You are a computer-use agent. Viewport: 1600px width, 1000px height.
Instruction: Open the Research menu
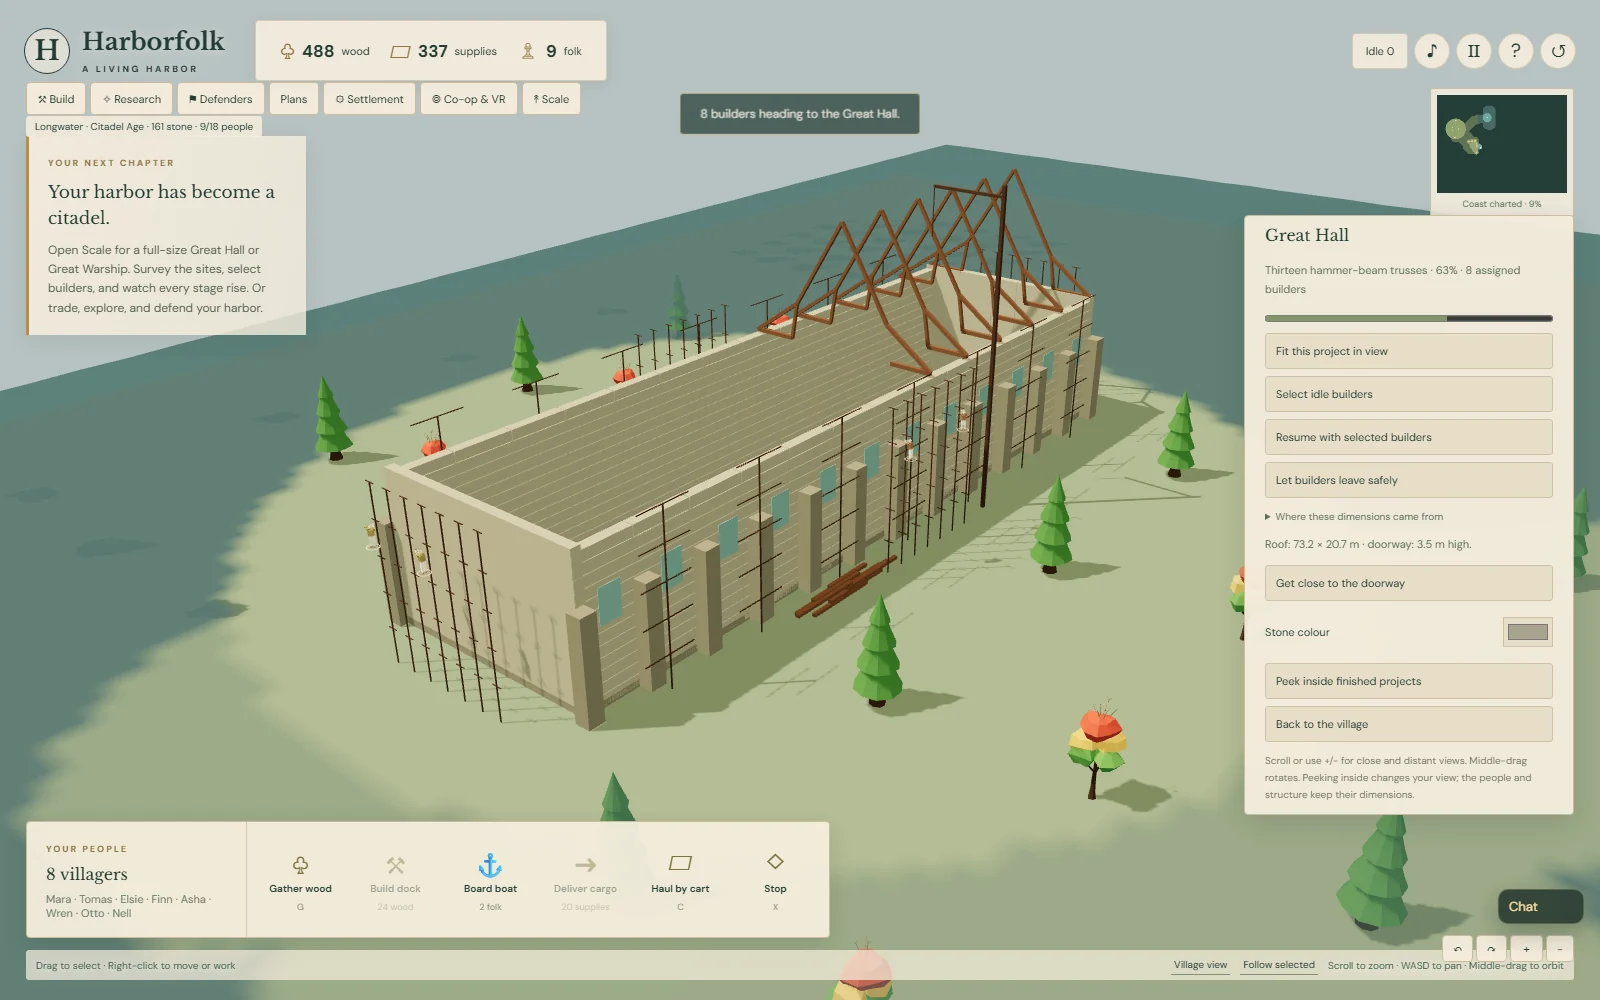click(132, 99)
